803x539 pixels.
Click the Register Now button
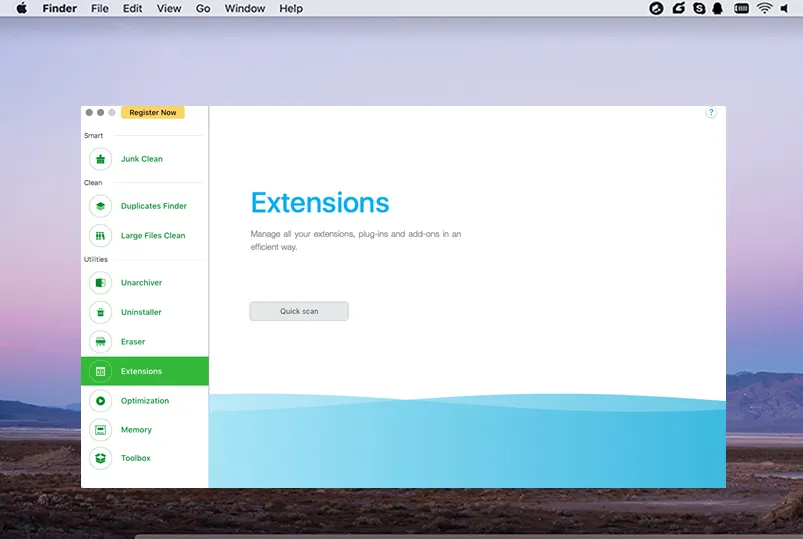153,113
